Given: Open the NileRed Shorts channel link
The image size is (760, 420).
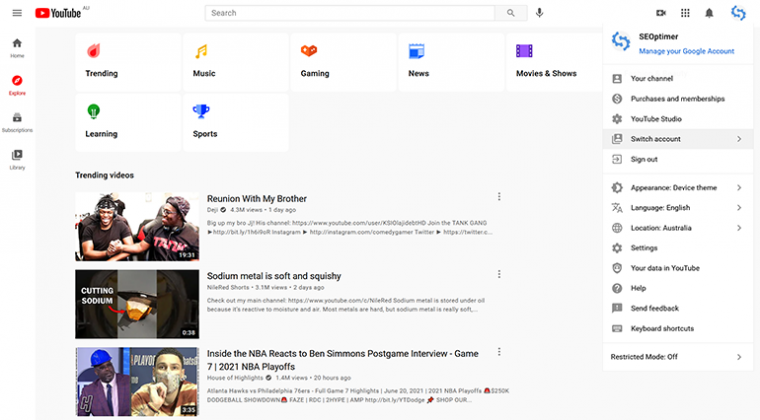Looking at the screenshot, I should (x=228, y=288).
